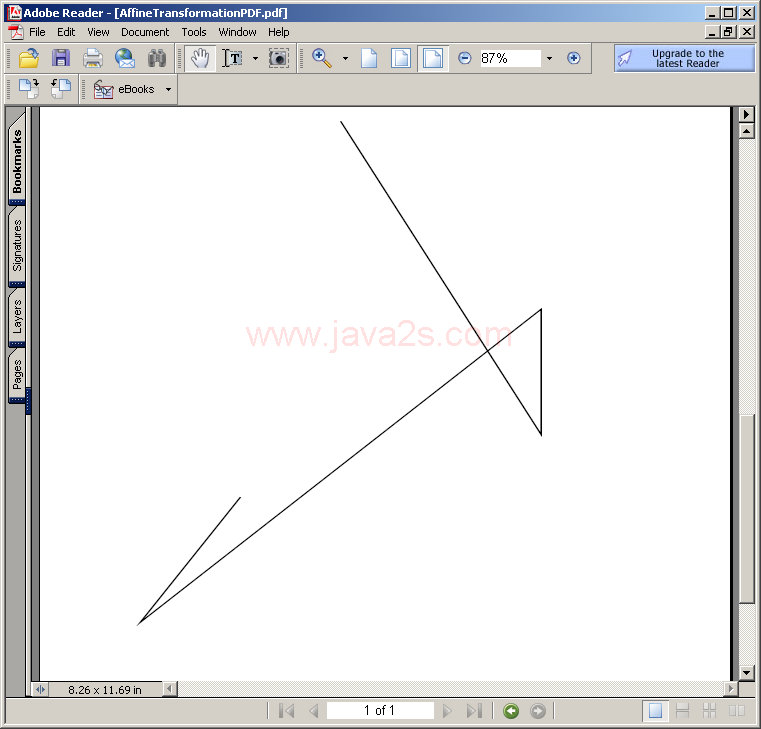This screenshot has height=729, width=761.
Task: Save a copy with the floppy disk icon
Action: [x=61, y=58]
